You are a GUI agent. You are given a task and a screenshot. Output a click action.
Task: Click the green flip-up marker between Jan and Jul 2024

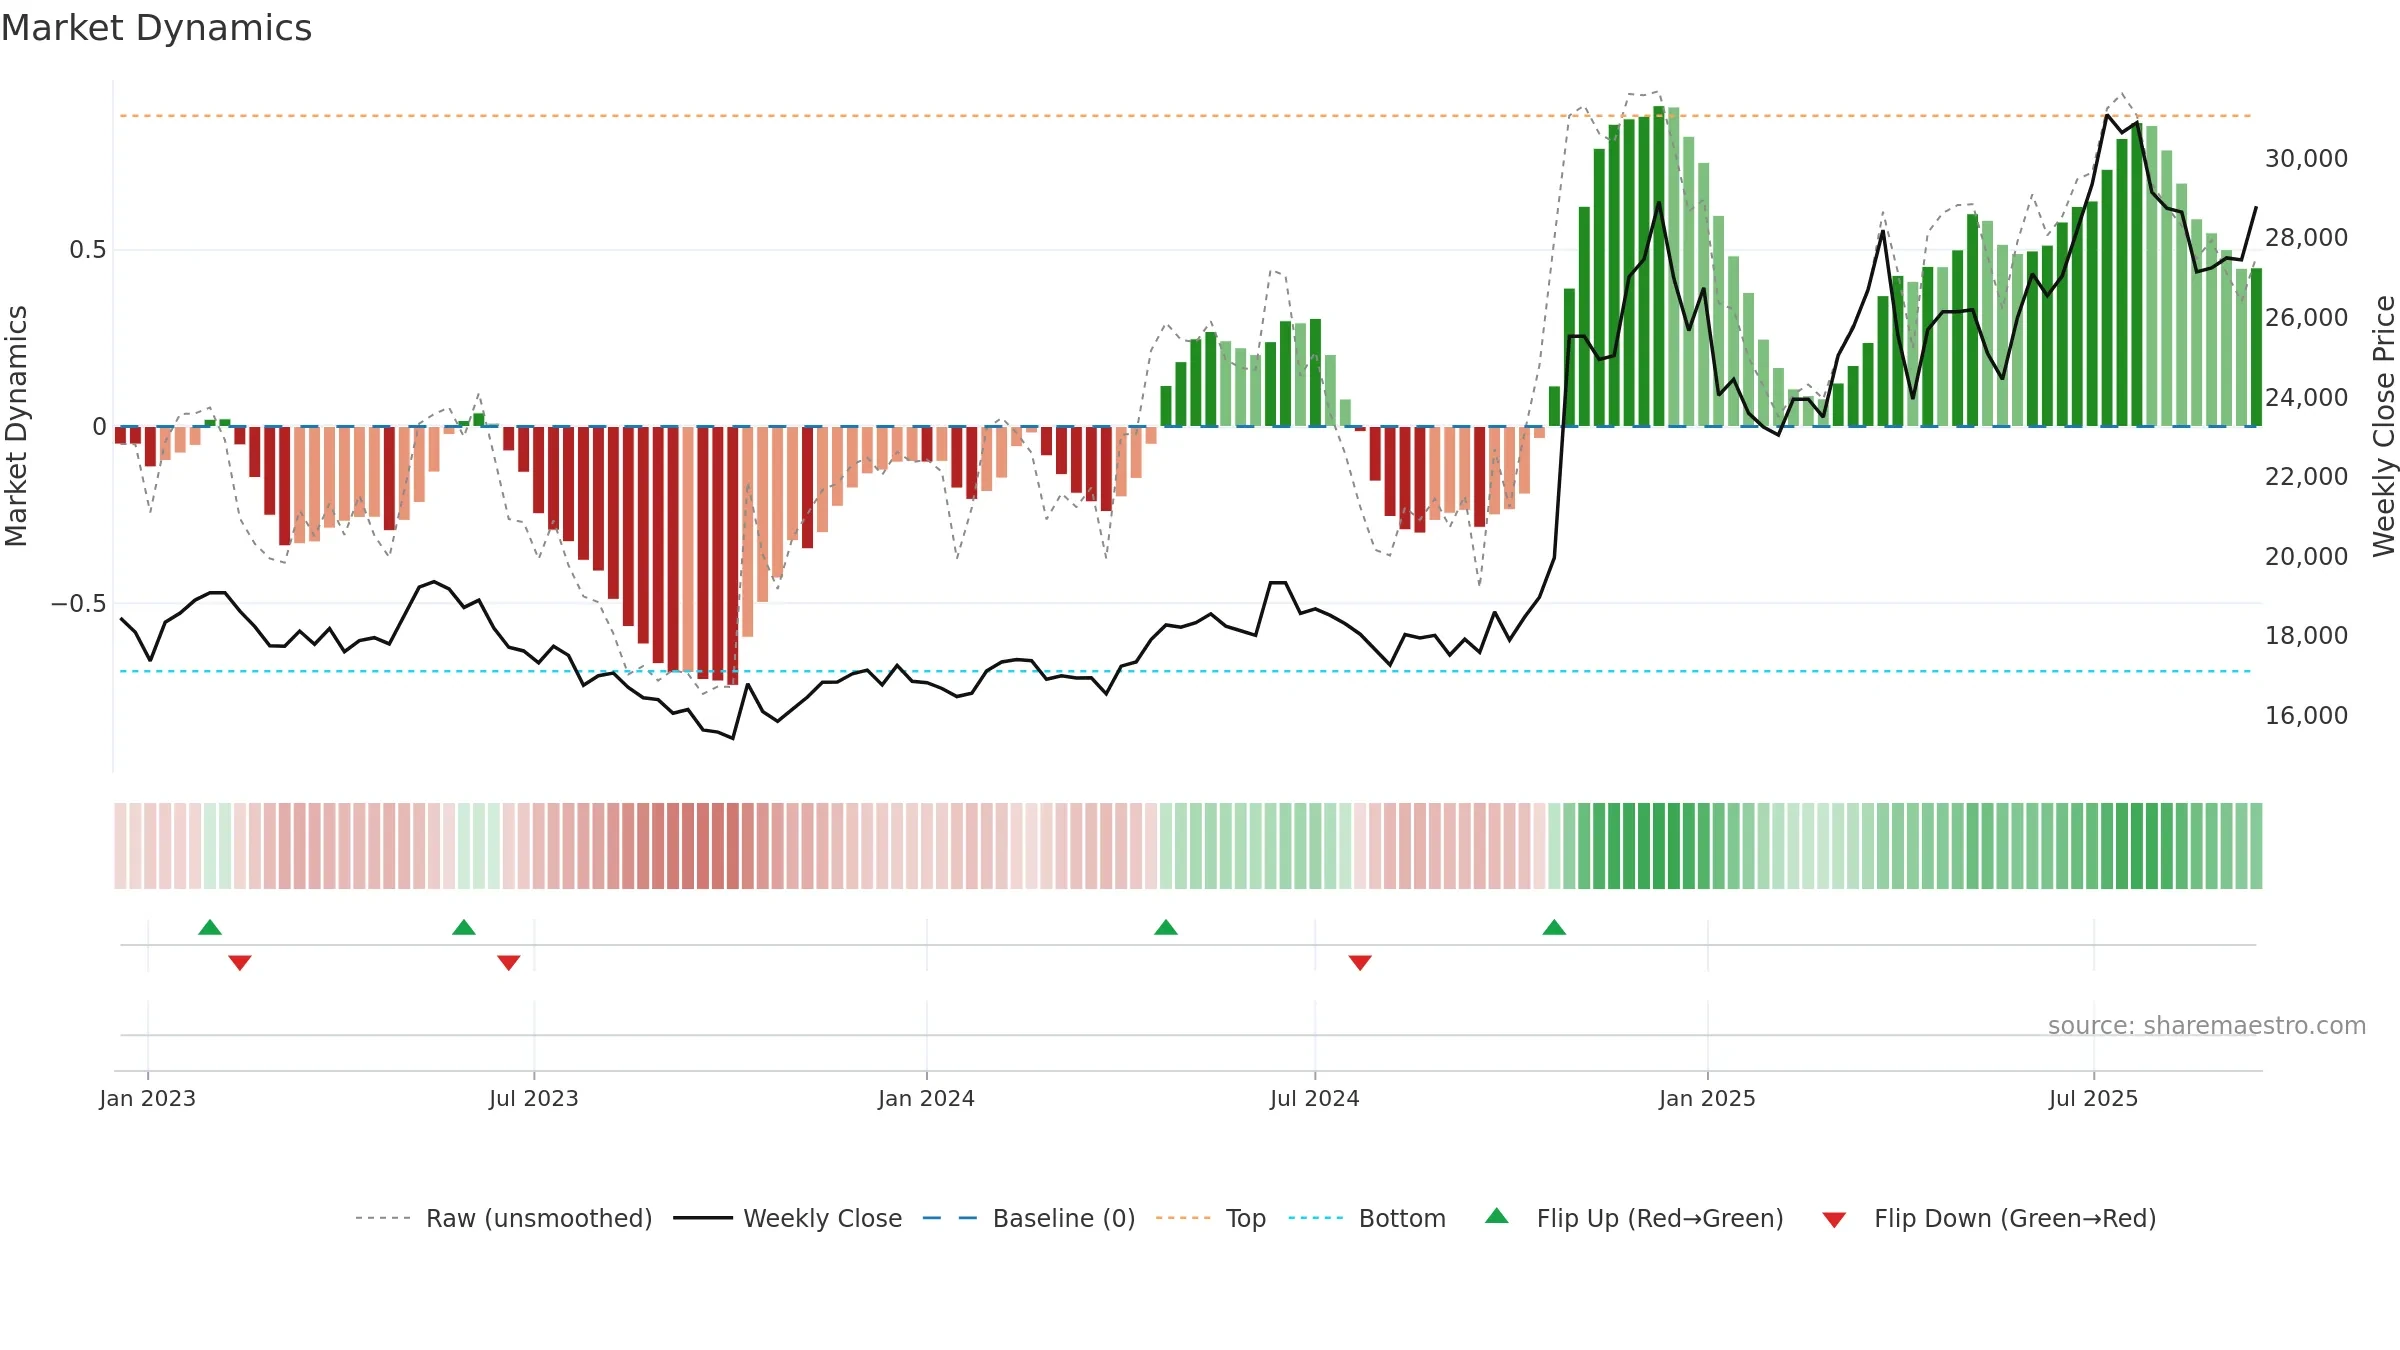click(1166, 927)
